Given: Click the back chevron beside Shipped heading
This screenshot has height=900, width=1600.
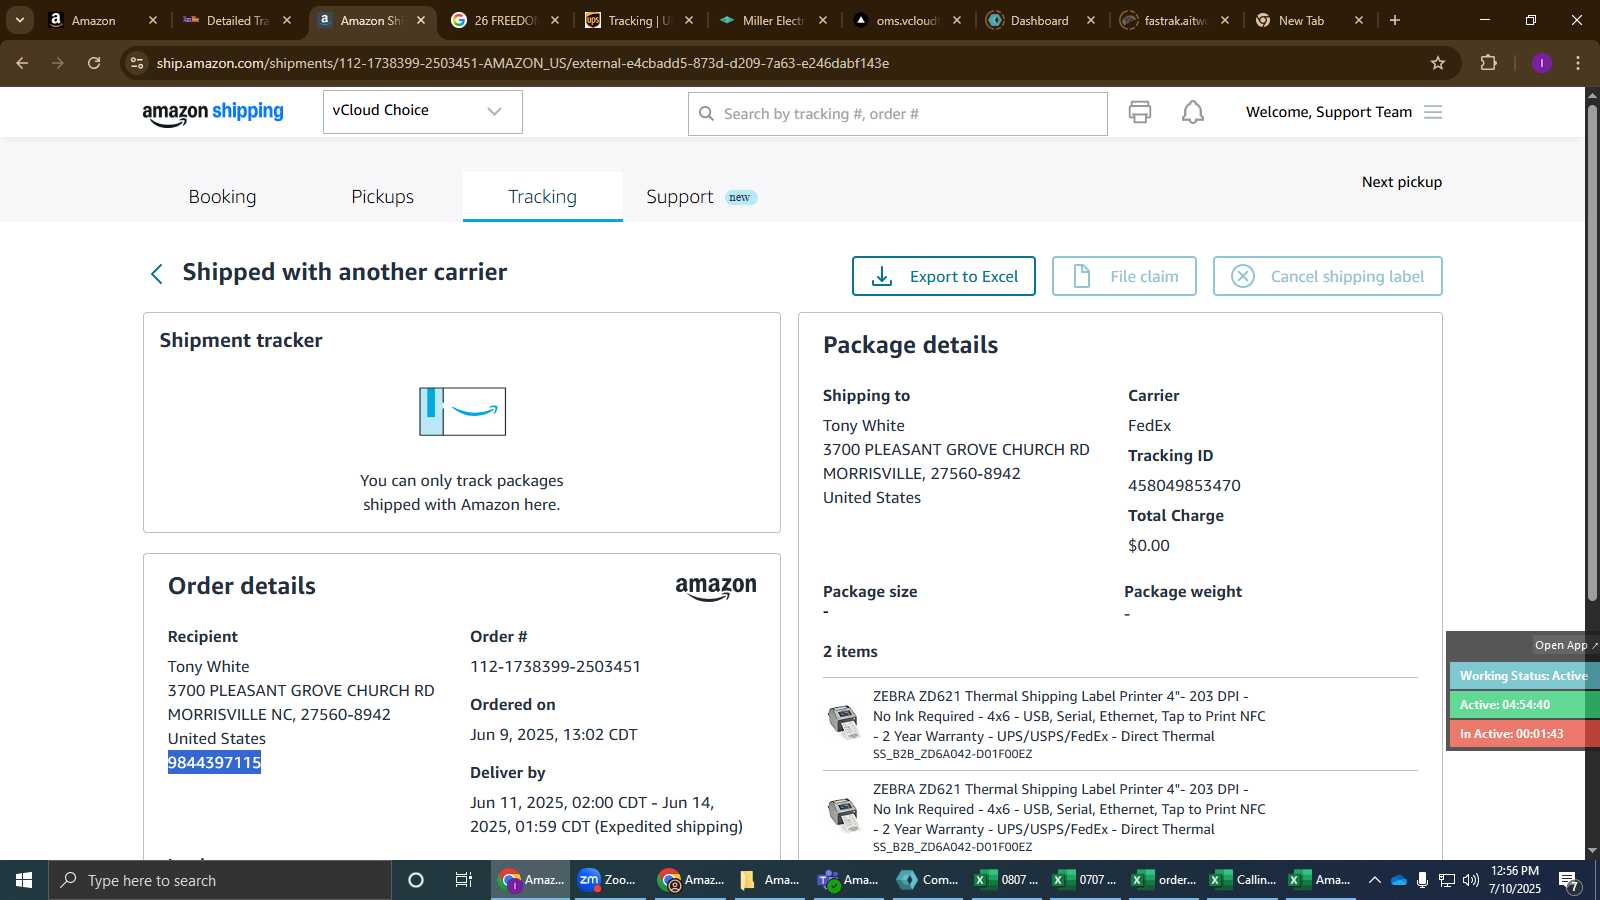Looking at the screenshot, I should tap(156, 274).
